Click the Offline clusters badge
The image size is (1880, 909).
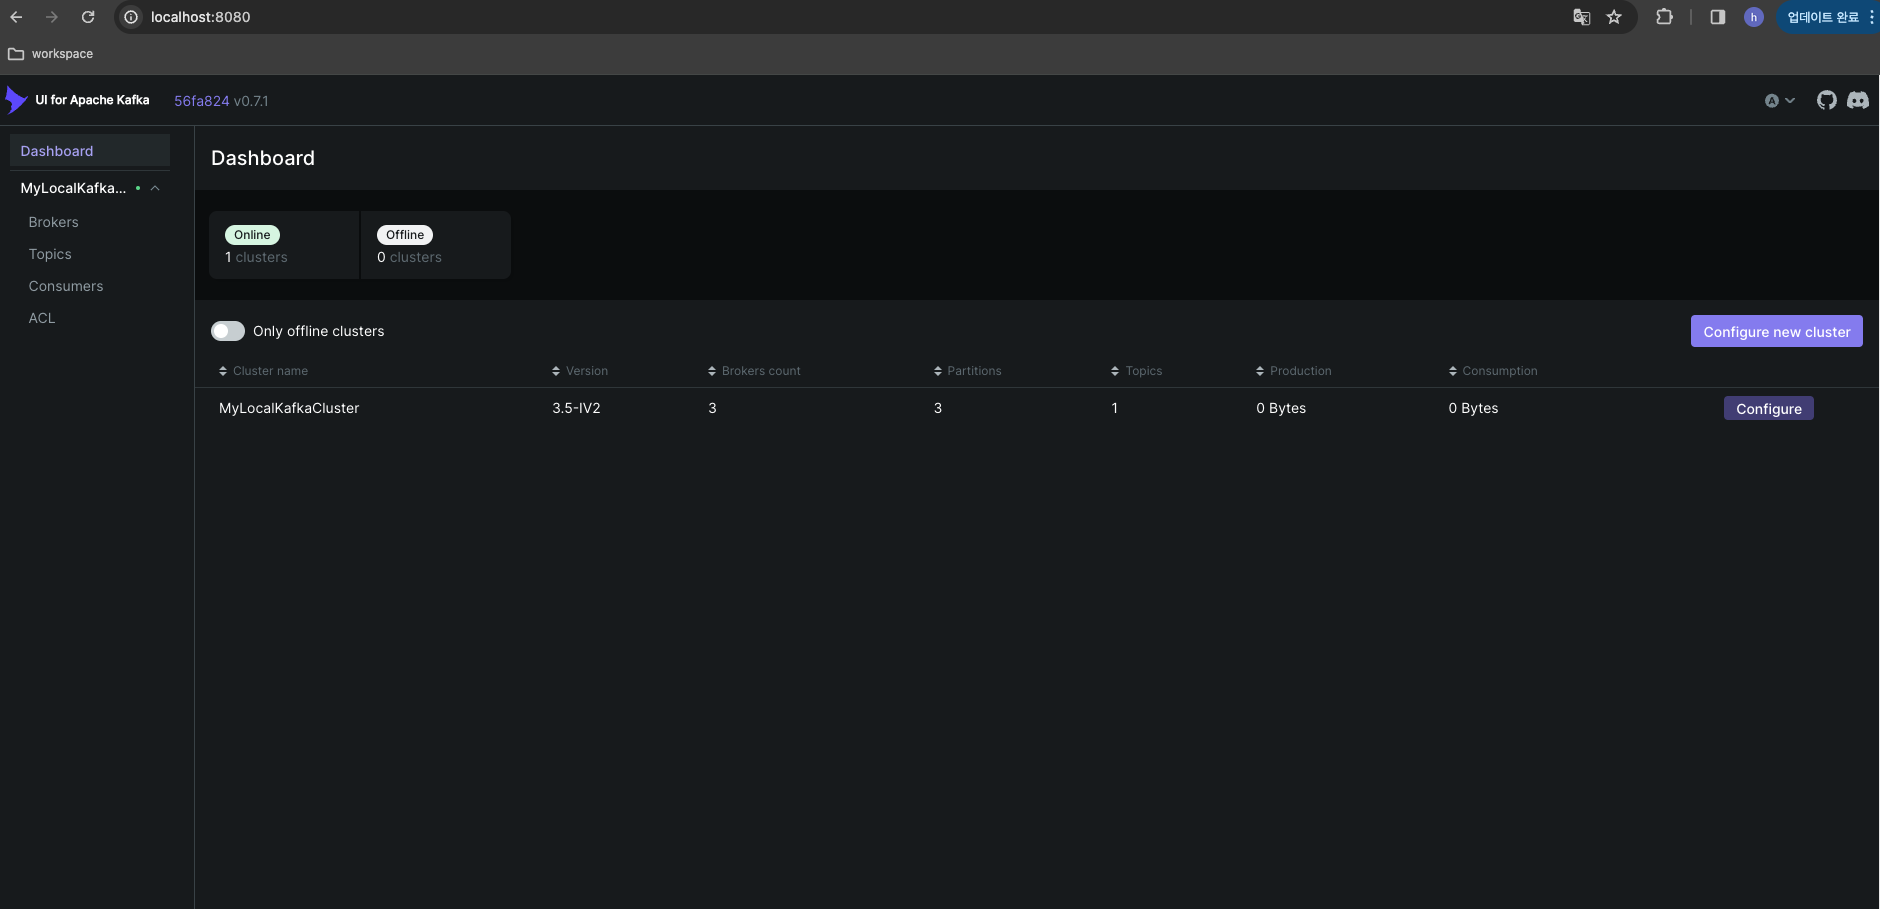(x=405, y=235)
